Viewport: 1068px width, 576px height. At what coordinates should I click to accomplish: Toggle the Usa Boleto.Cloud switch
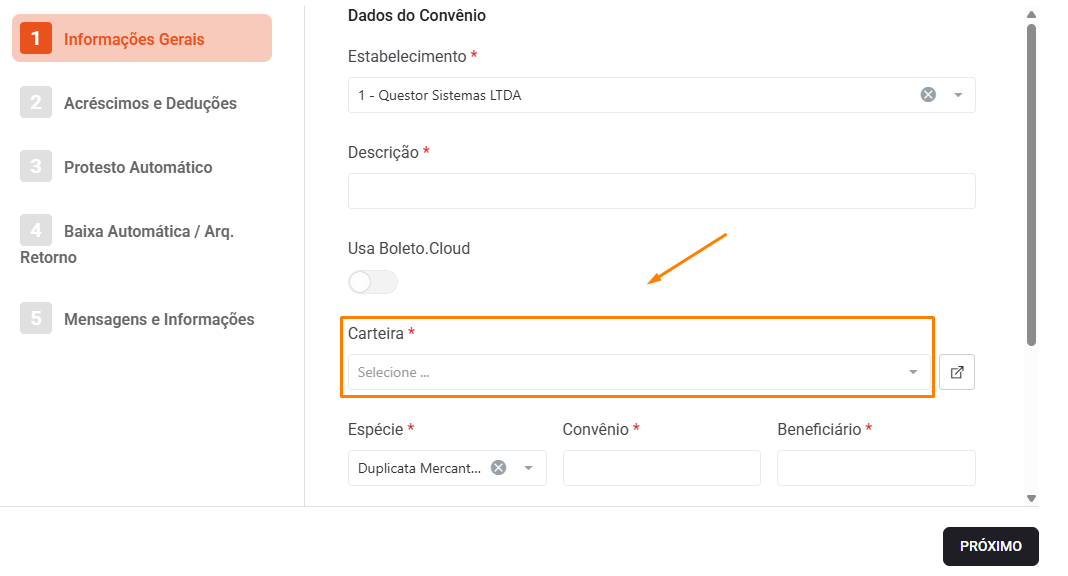[373, 282]
